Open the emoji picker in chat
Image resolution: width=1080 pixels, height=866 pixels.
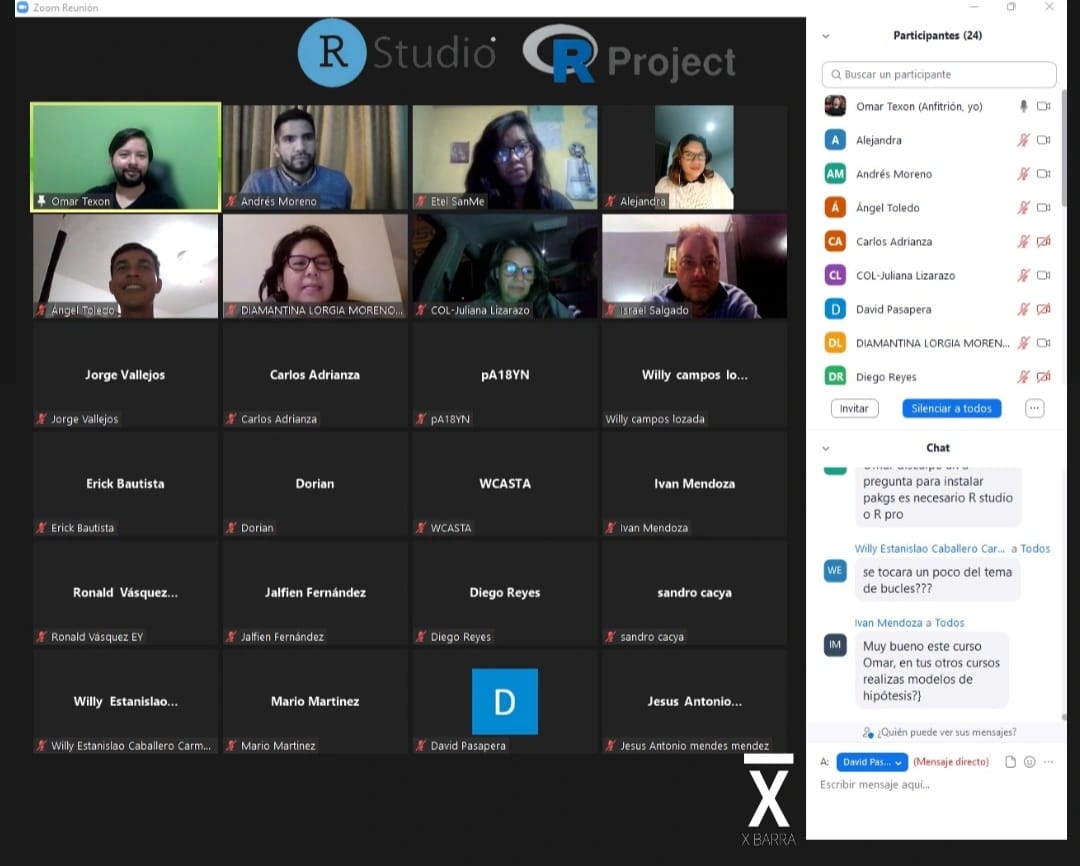coord(1030,762)
